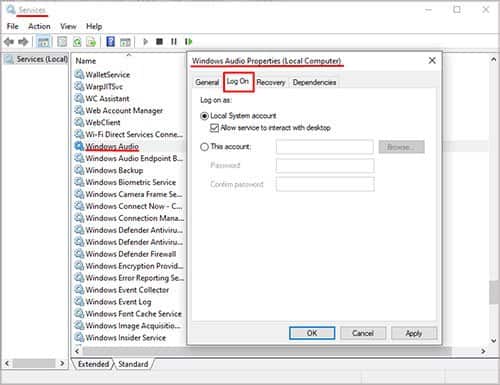Image resolution: width=500 pixels, height=385 pixels.
Task: Select Windows Font Cache Service row
Action: 129,314
